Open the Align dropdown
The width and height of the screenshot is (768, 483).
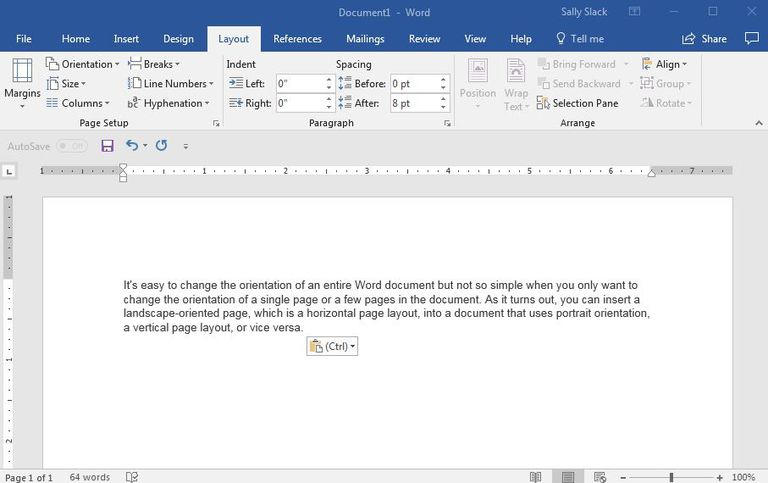pos(664,64)
